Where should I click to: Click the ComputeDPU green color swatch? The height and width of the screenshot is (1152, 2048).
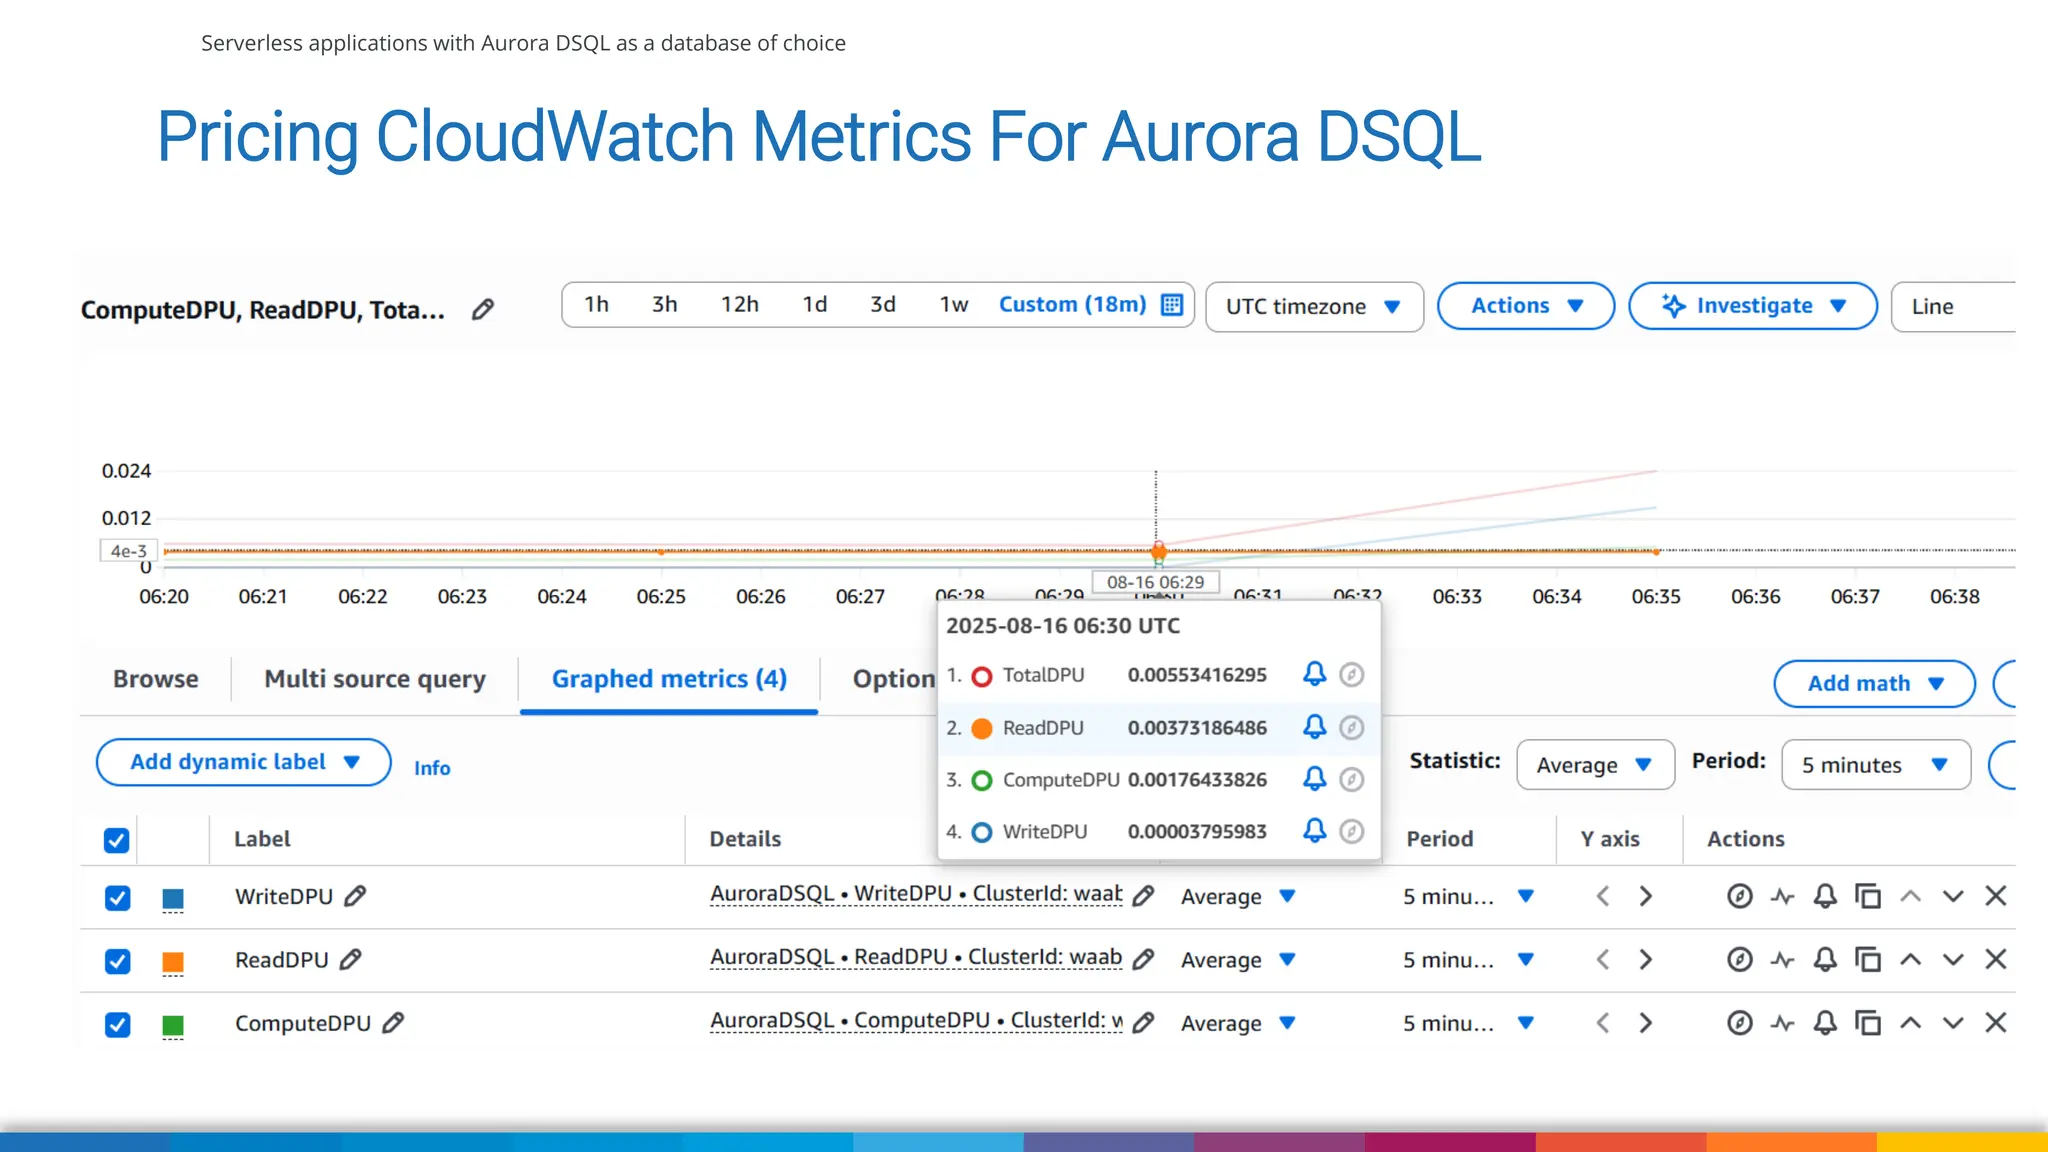(x=173, y=1025)
